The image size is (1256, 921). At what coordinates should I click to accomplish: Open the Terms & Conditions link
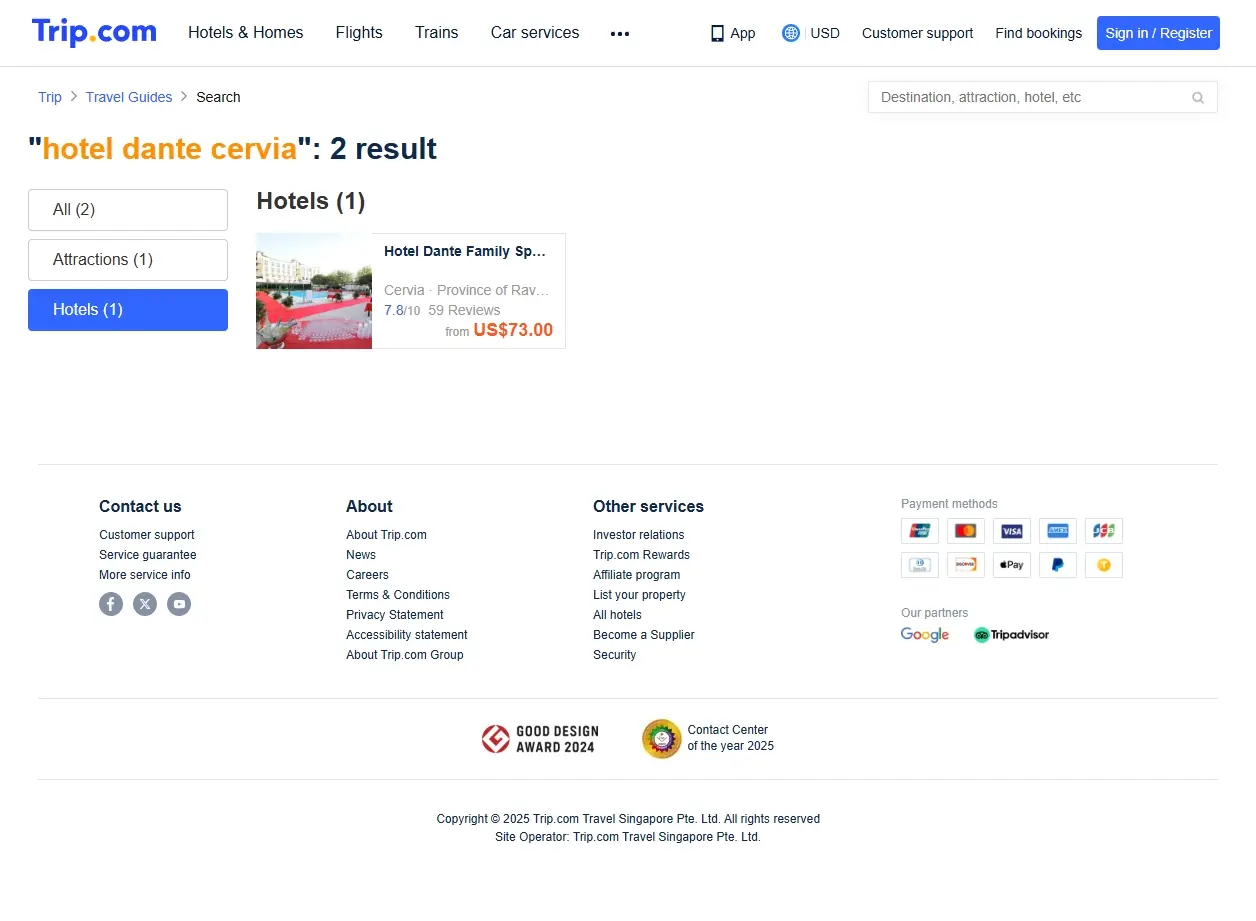tap(398, 595)
